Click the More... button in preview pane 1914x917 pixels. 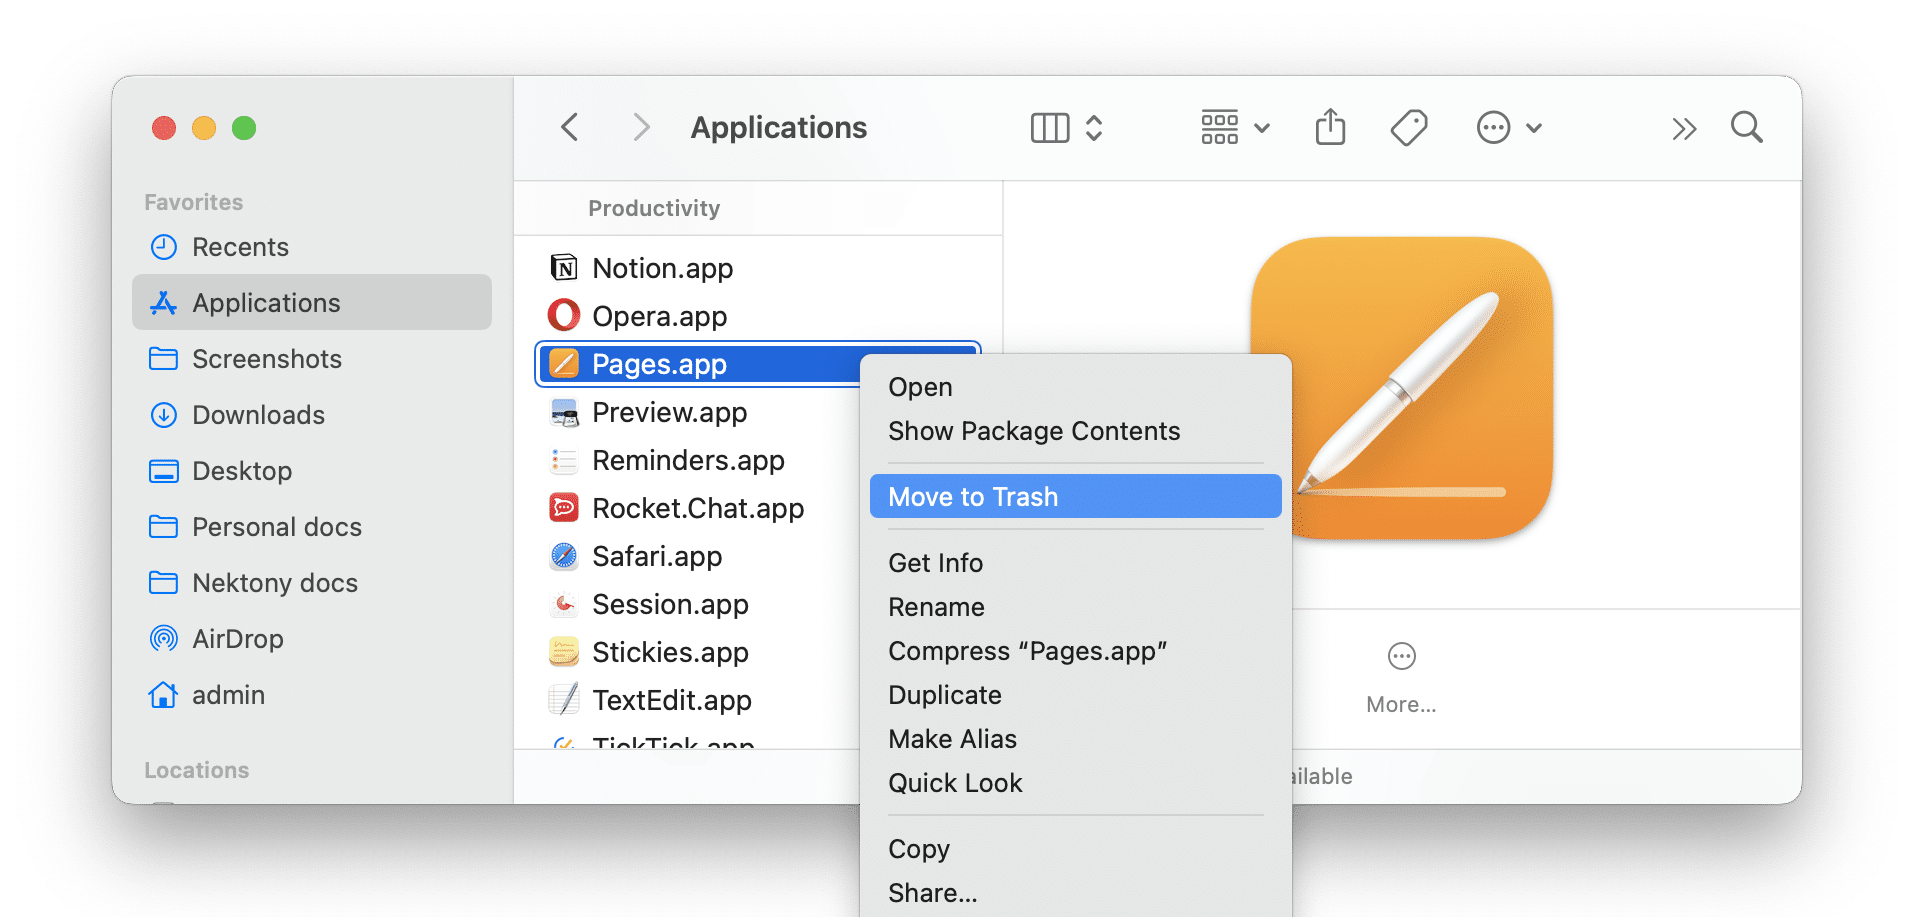click(x=1401, y=678)
